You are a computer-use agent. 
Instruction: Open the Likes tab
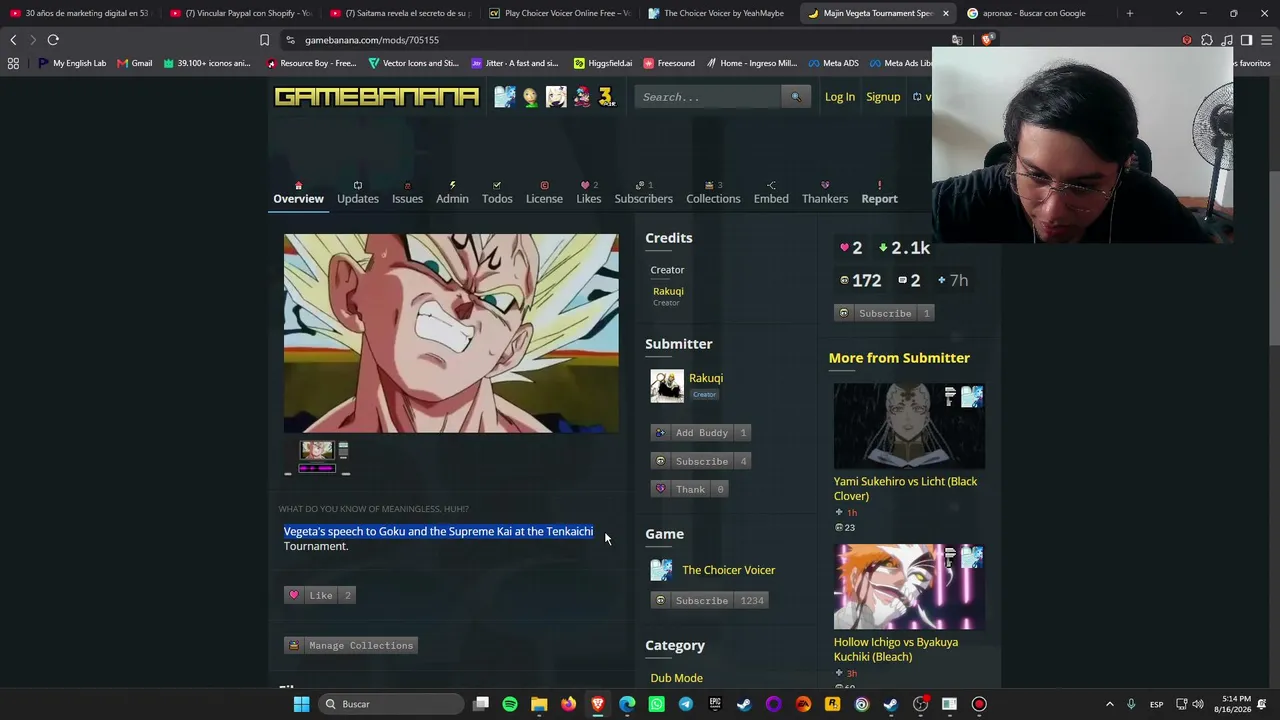(x=589, y=193)
